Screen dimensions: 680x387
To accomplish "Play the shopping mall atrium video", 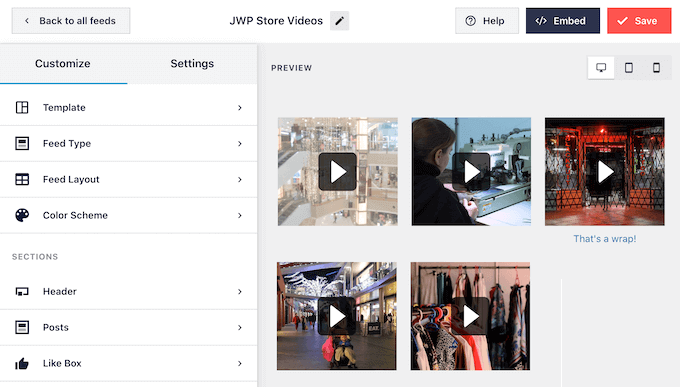I will [337, 172].
